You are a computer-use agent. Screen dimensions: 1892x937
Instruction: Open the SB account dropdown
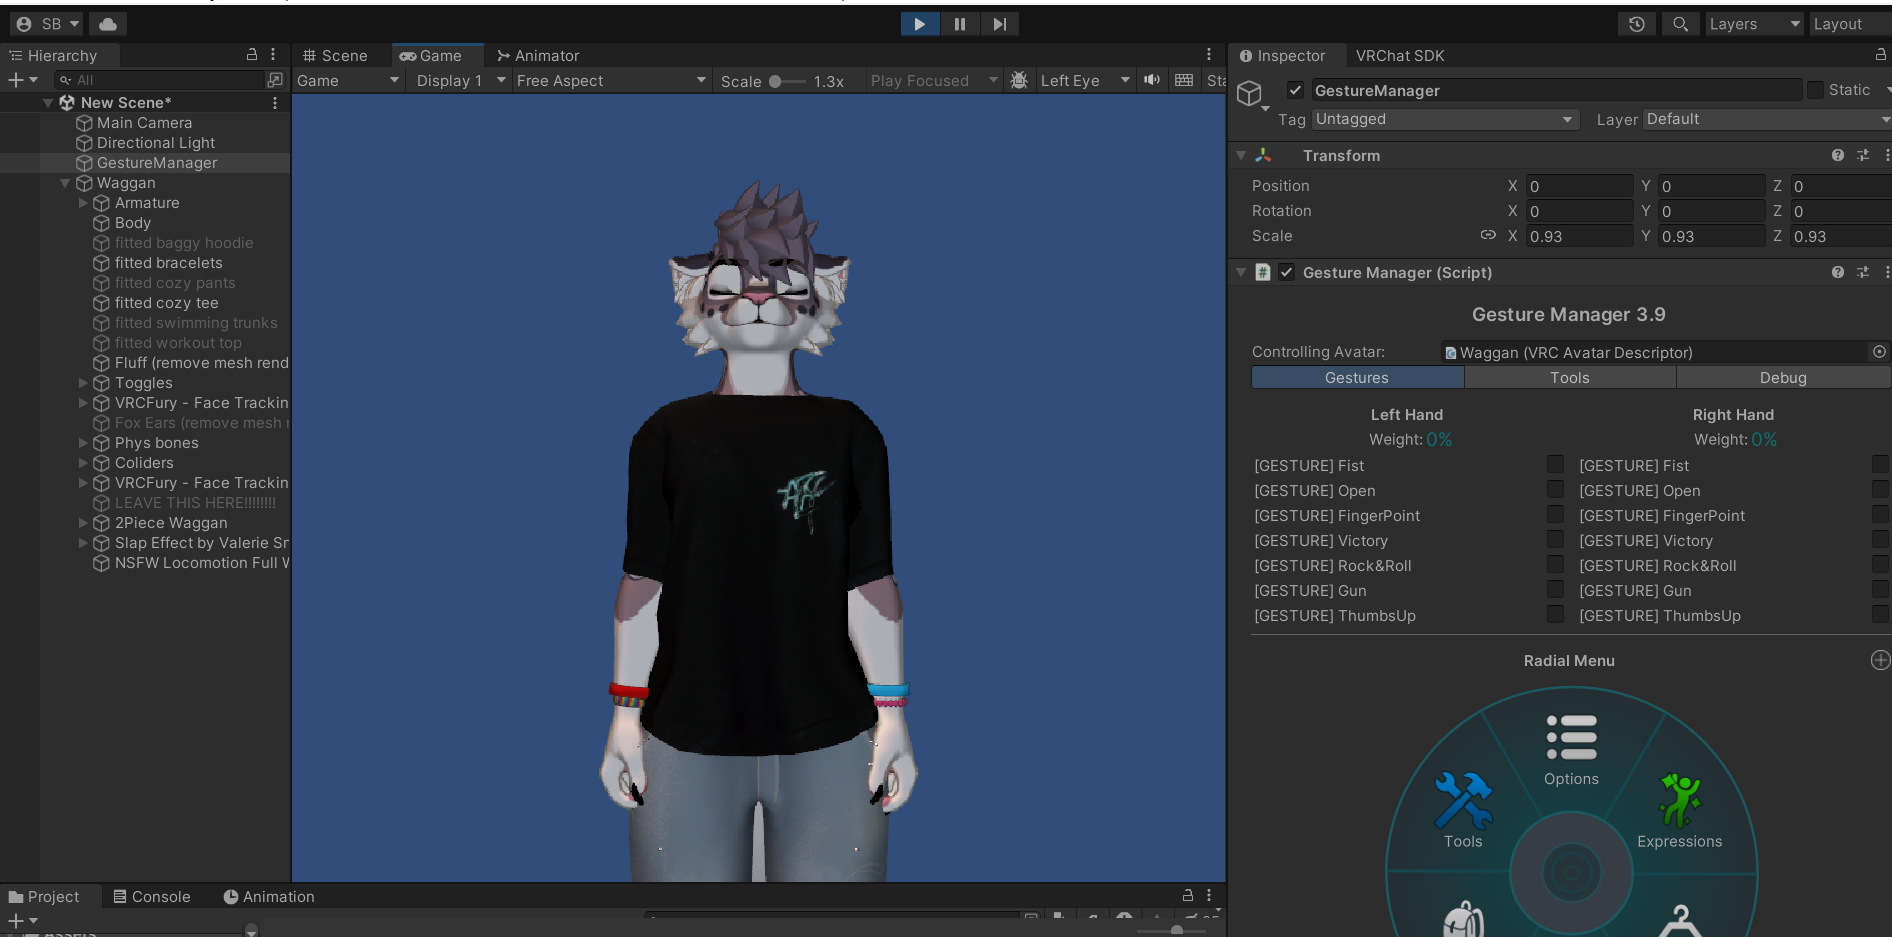pyautogui.click(x=47, y=24)
